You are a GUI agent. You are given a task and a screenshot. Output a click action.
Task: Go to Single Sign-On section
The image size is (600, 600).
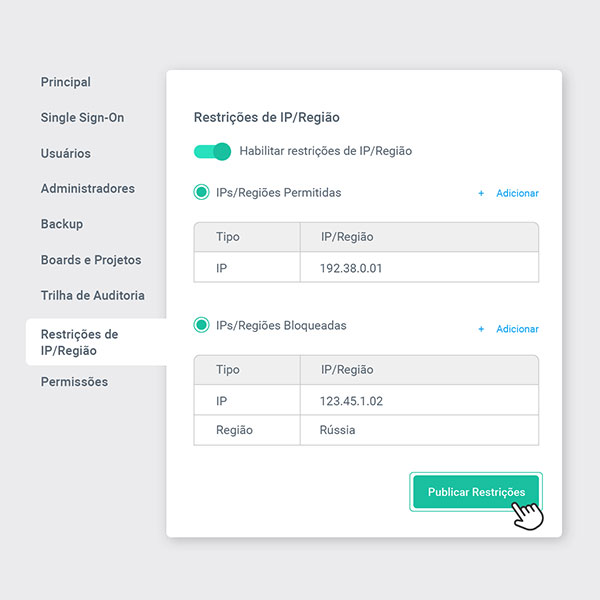pos(82,118)
